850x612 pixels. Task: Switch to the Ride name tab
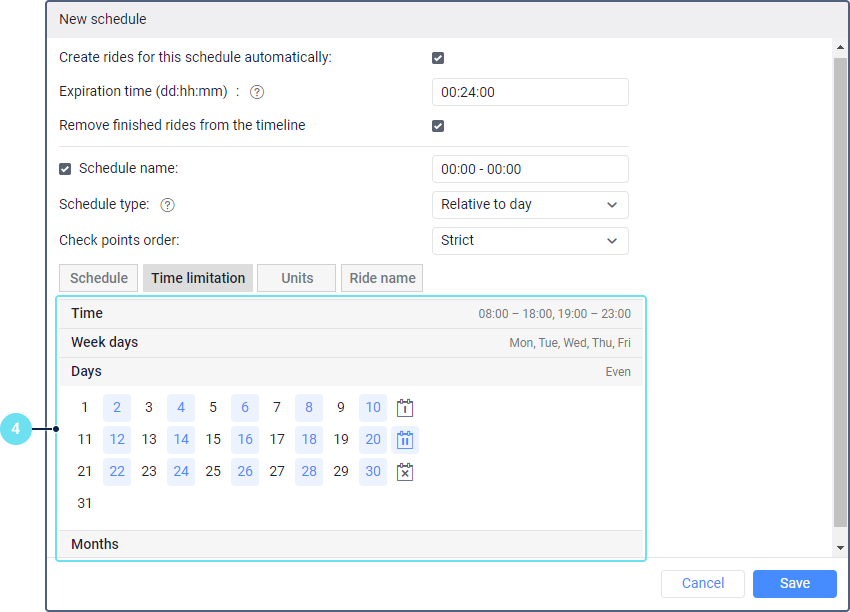[x=381, y=278]
